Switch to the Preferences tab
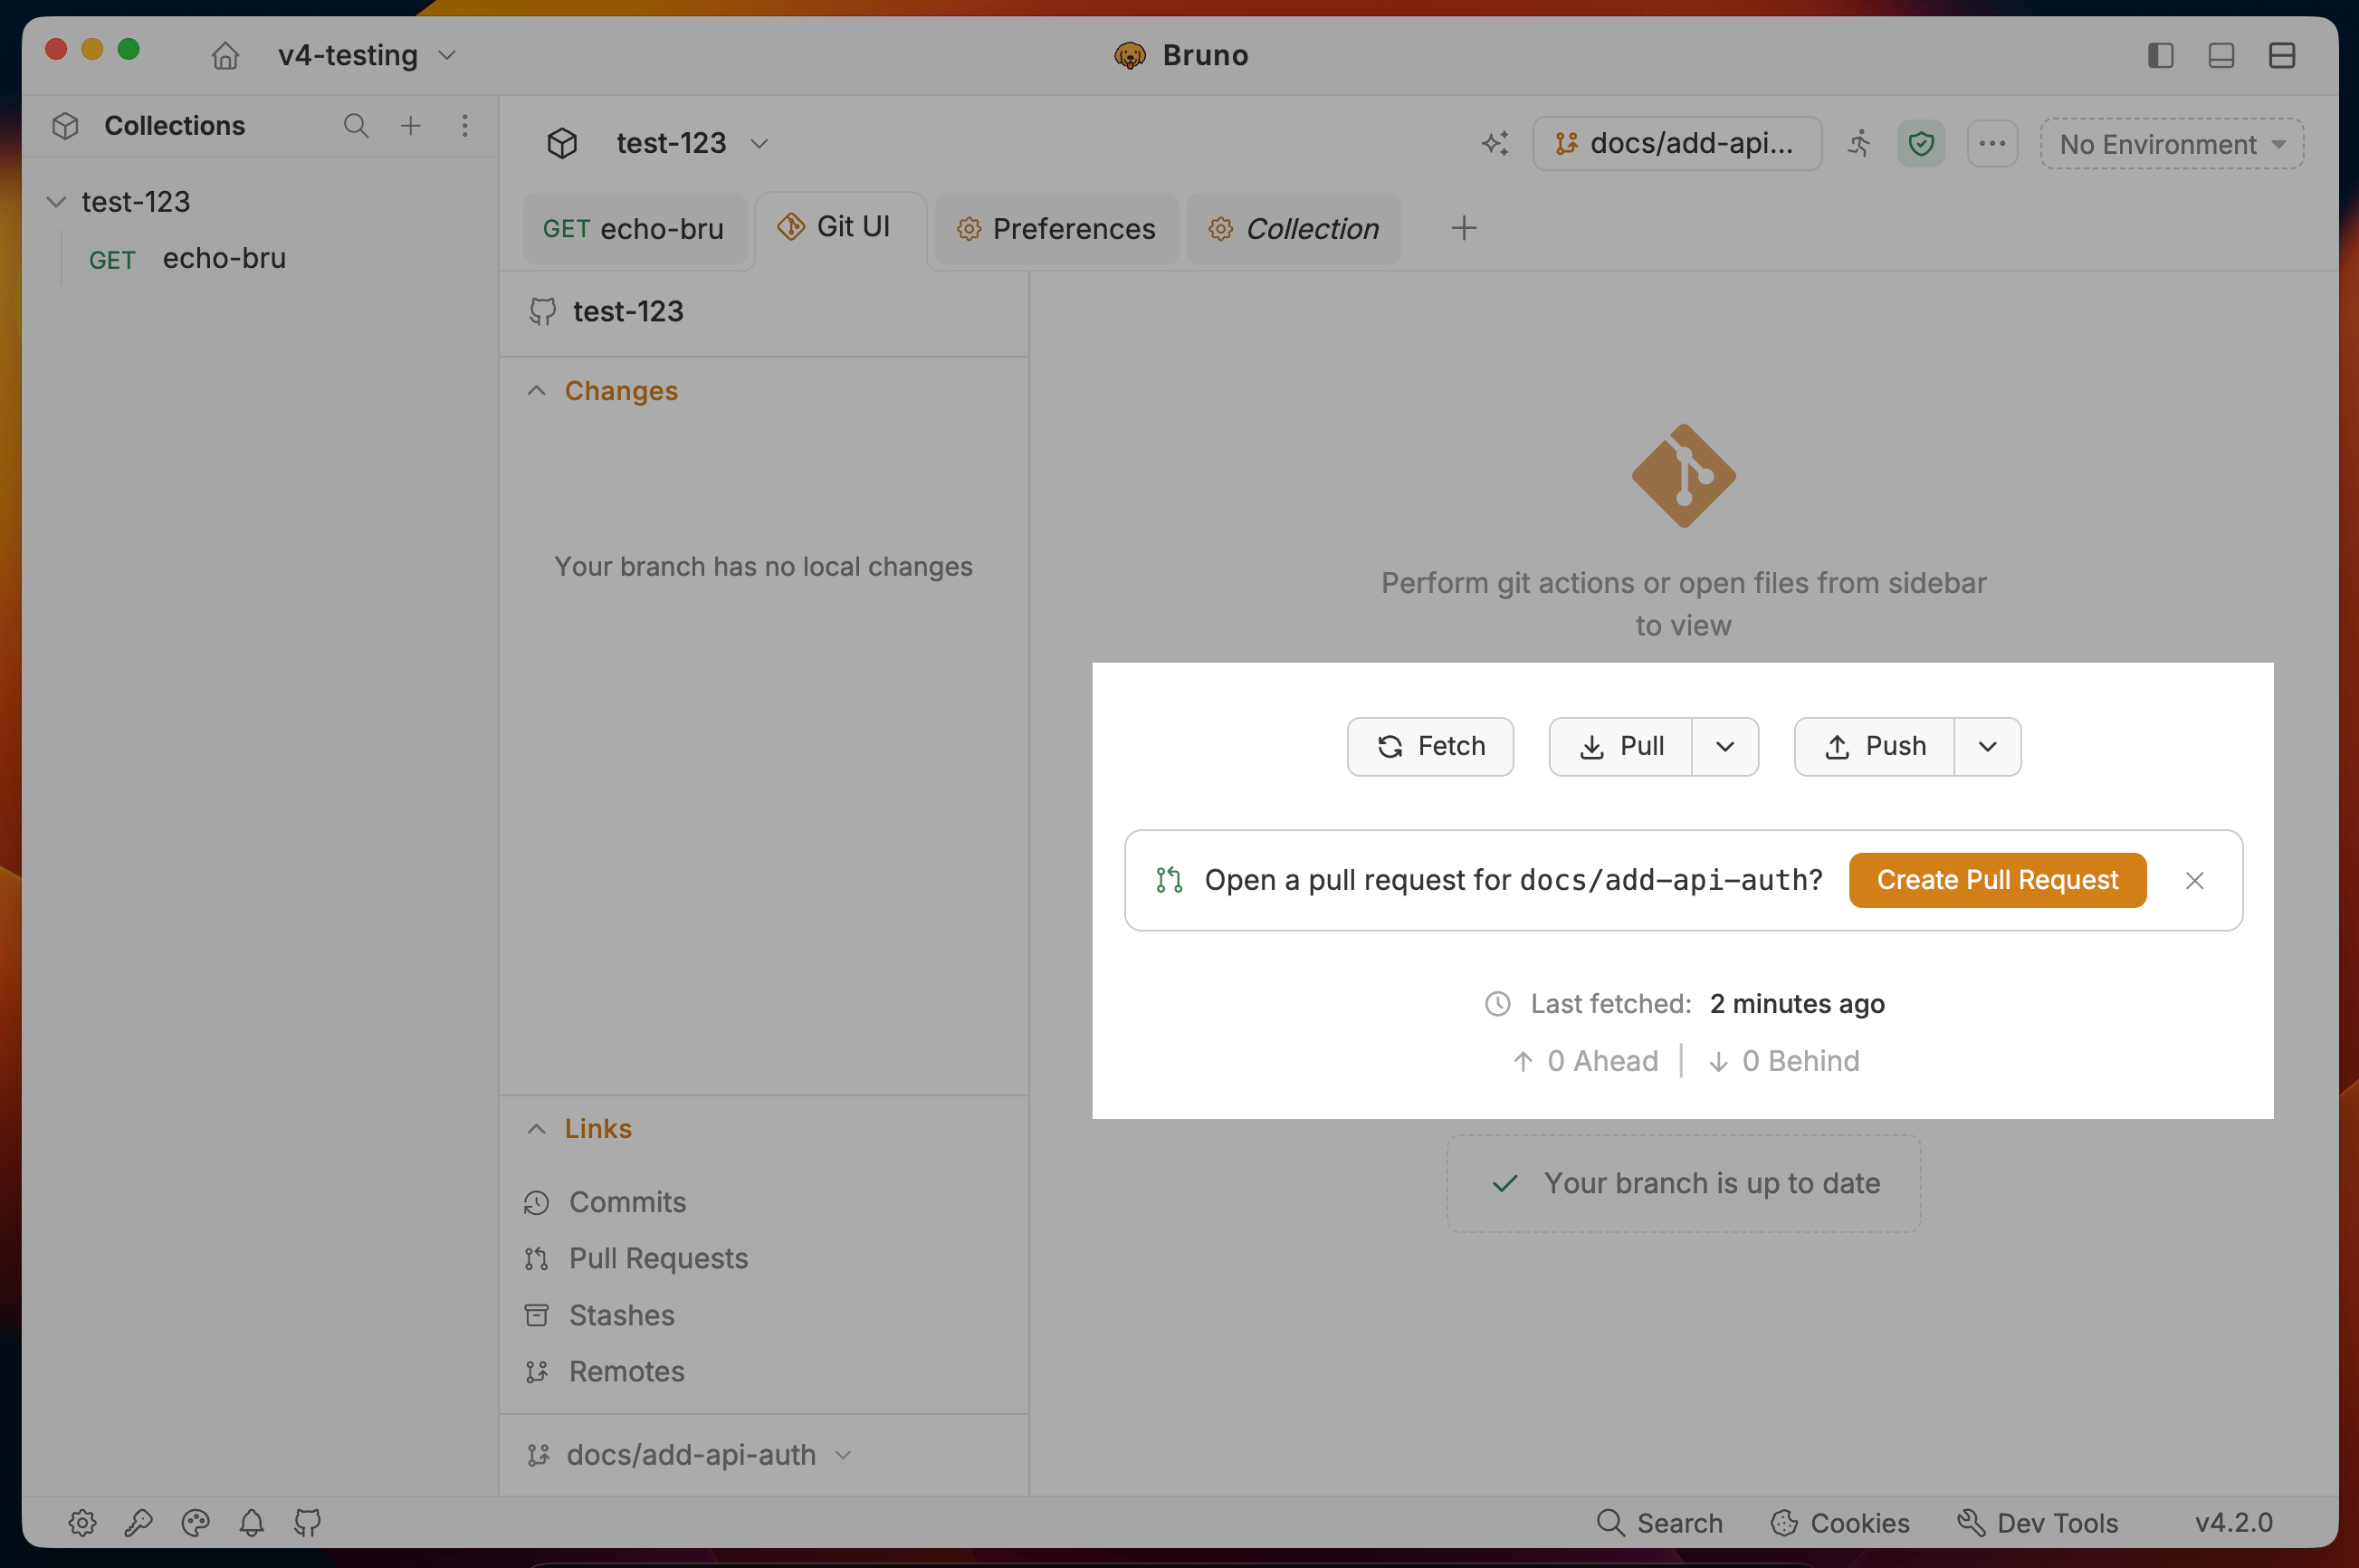Image resolution: width=2359 pixels, height=1568 pixels. (1057, 229)
